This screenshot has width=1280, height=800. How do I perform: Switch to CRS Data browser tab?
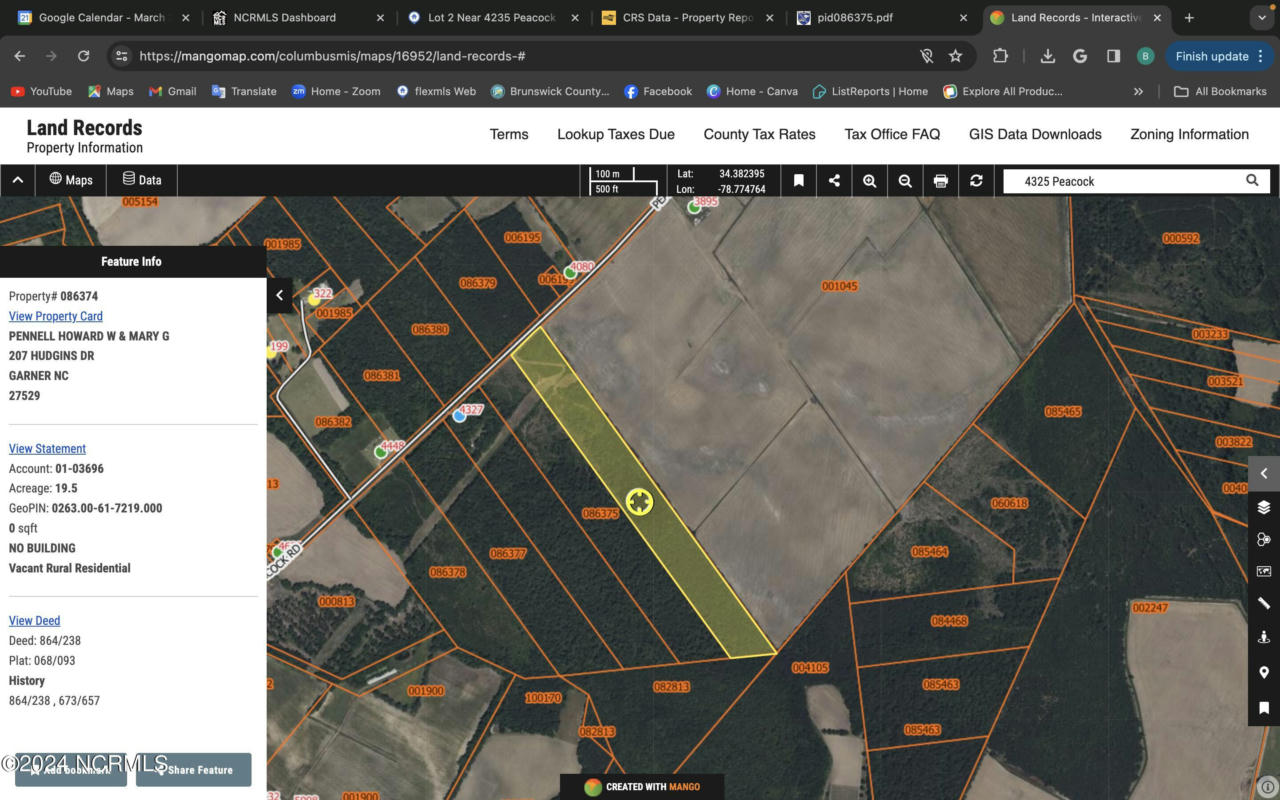687,18
